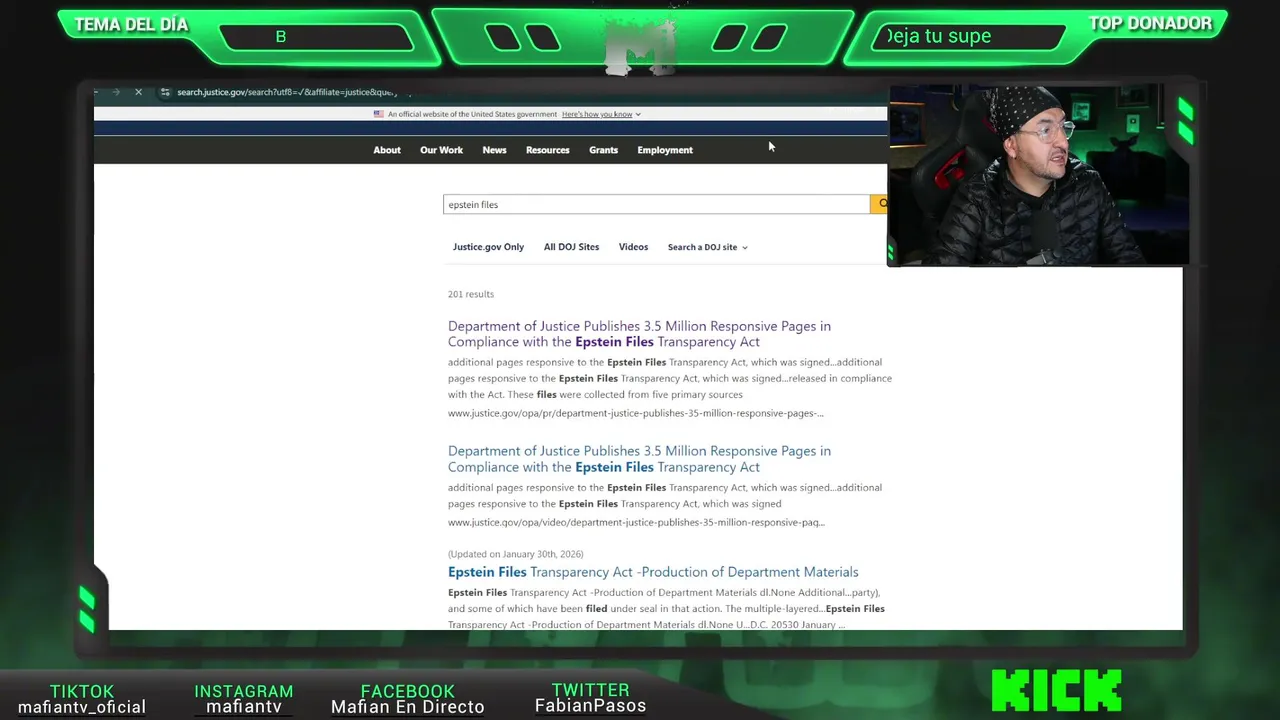Click the US flag icon in banner
Image resolution: width=1280 pixels, height=720 pixels.
point(379,114)
